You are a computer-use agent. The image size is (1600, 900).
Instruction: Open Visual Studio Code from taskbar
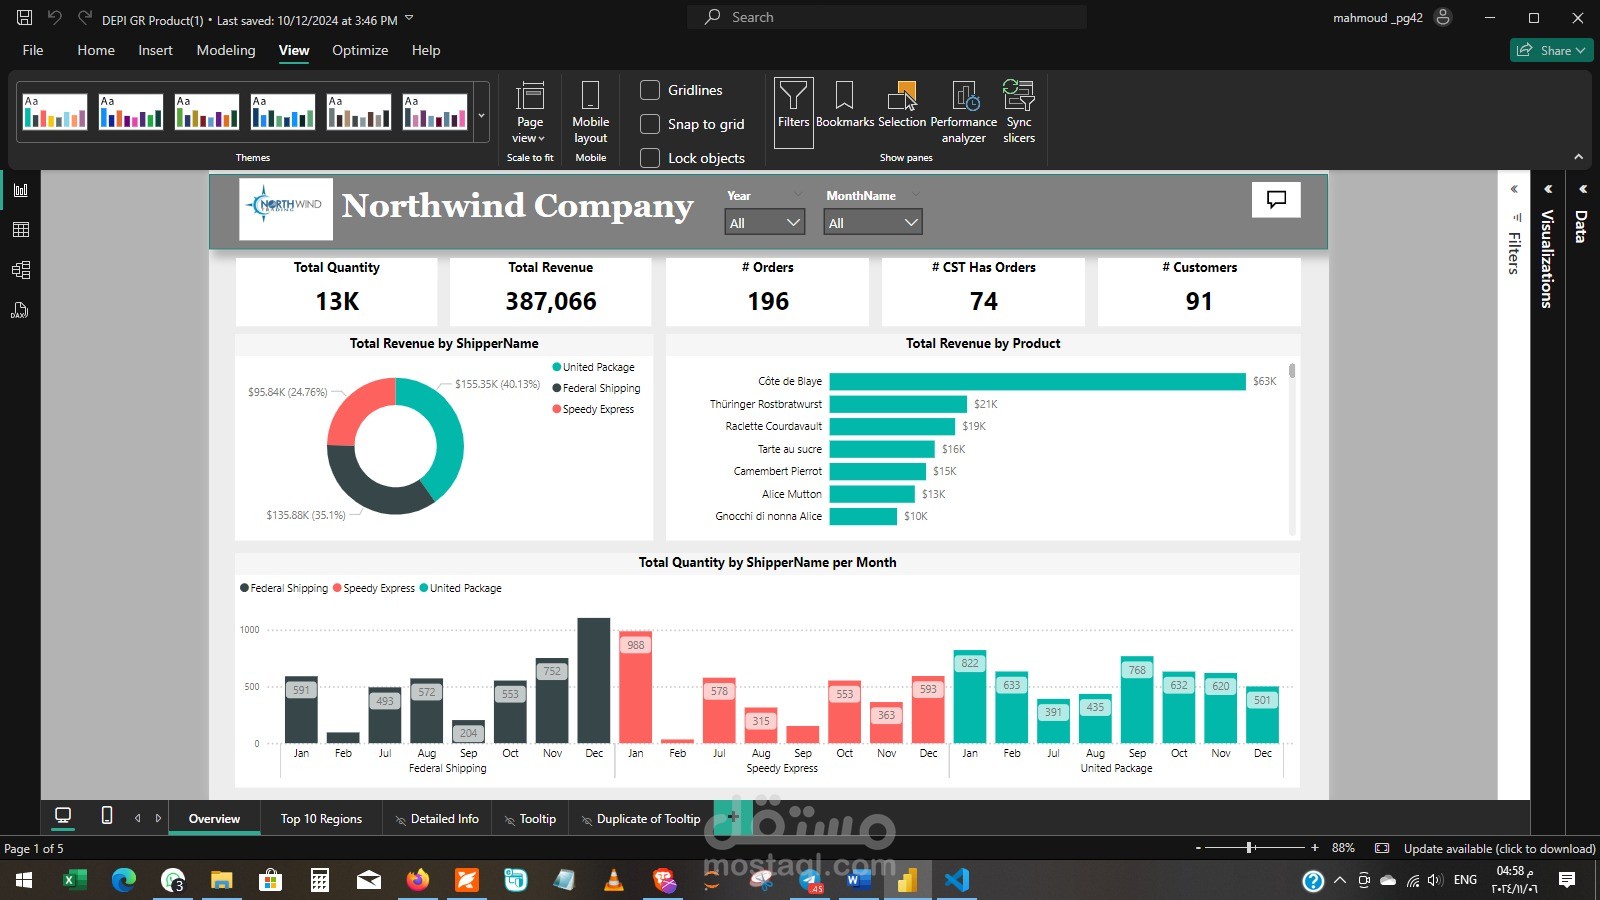(x=957, y=880)
